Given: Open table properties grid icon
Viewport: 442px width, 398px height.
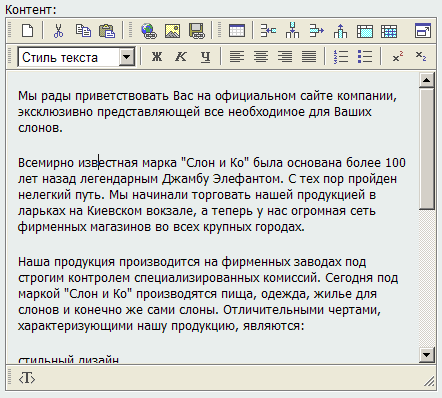Looking at the screenshot, I should coord(389,31).
